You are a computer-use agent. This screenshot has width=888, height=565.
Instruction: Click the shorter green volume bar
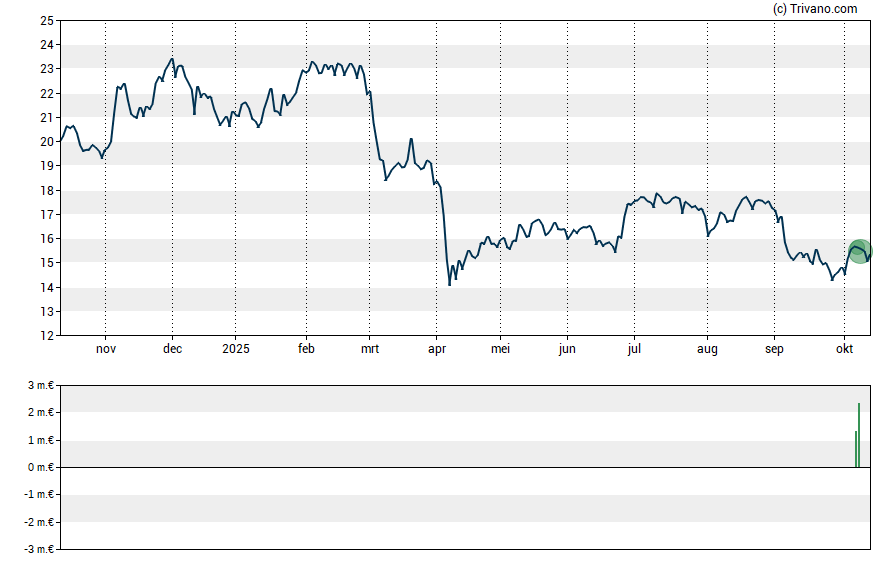[x=856, y=449]
